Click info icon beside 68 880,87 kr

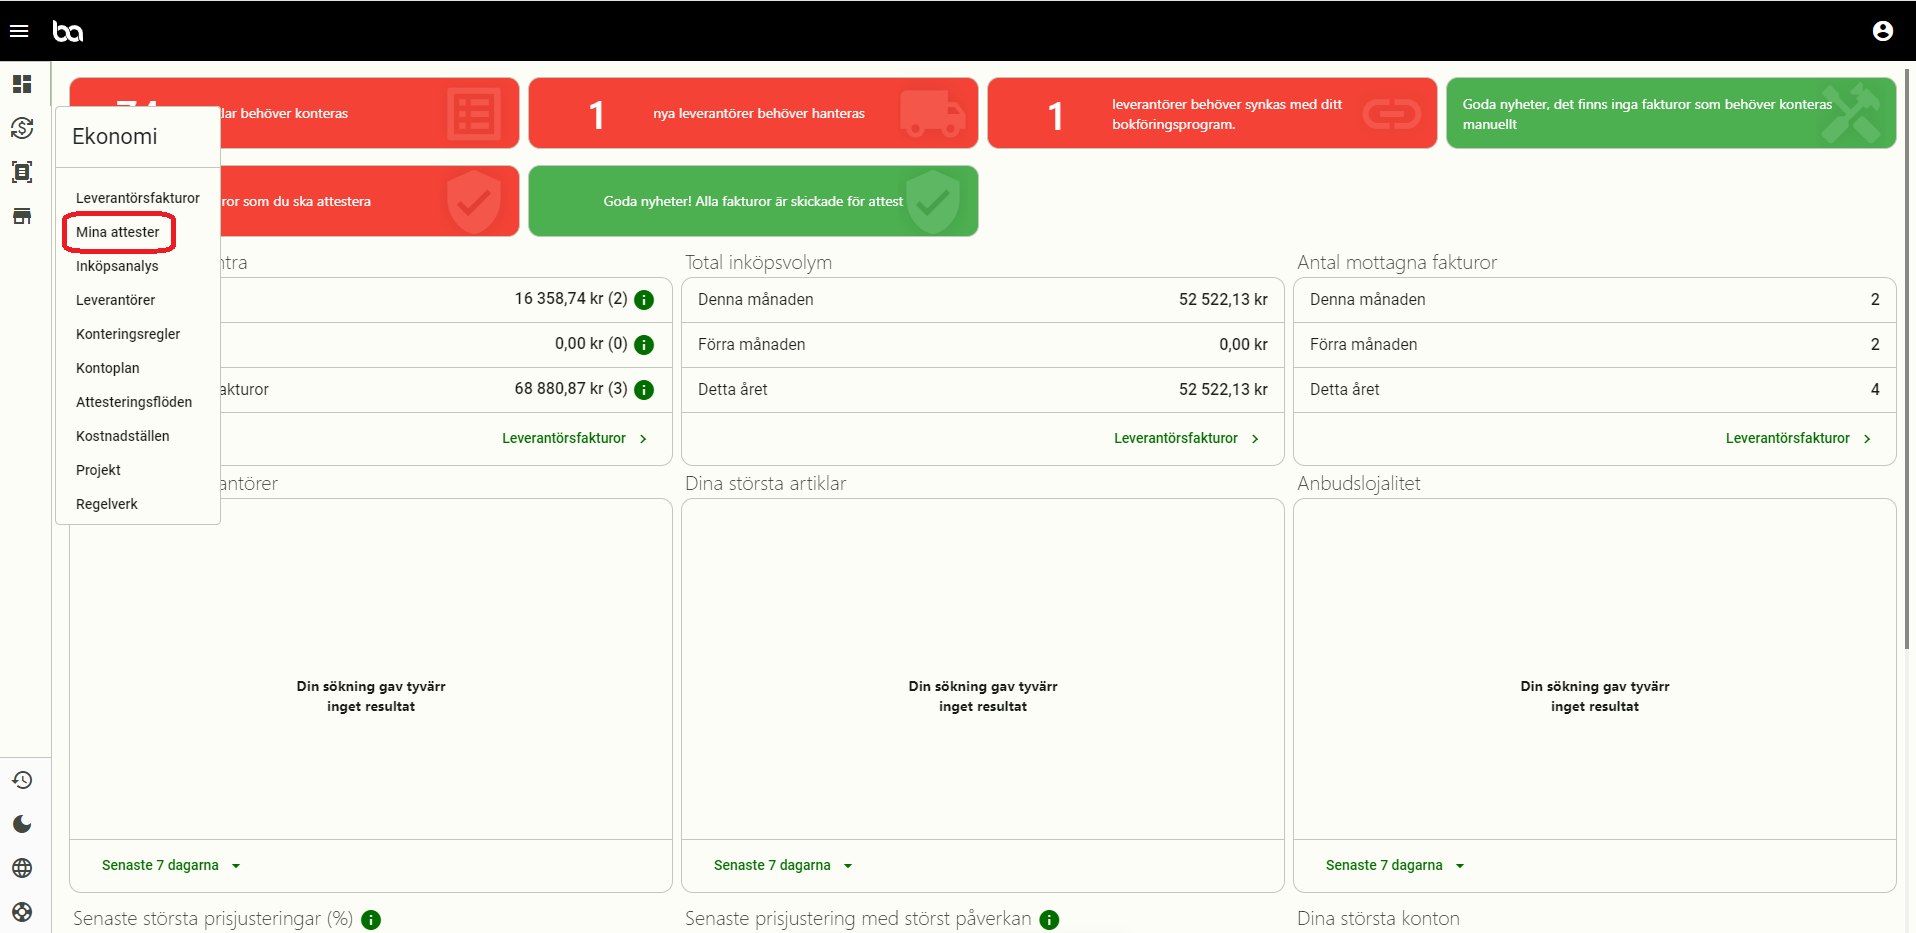pos(644,390)
